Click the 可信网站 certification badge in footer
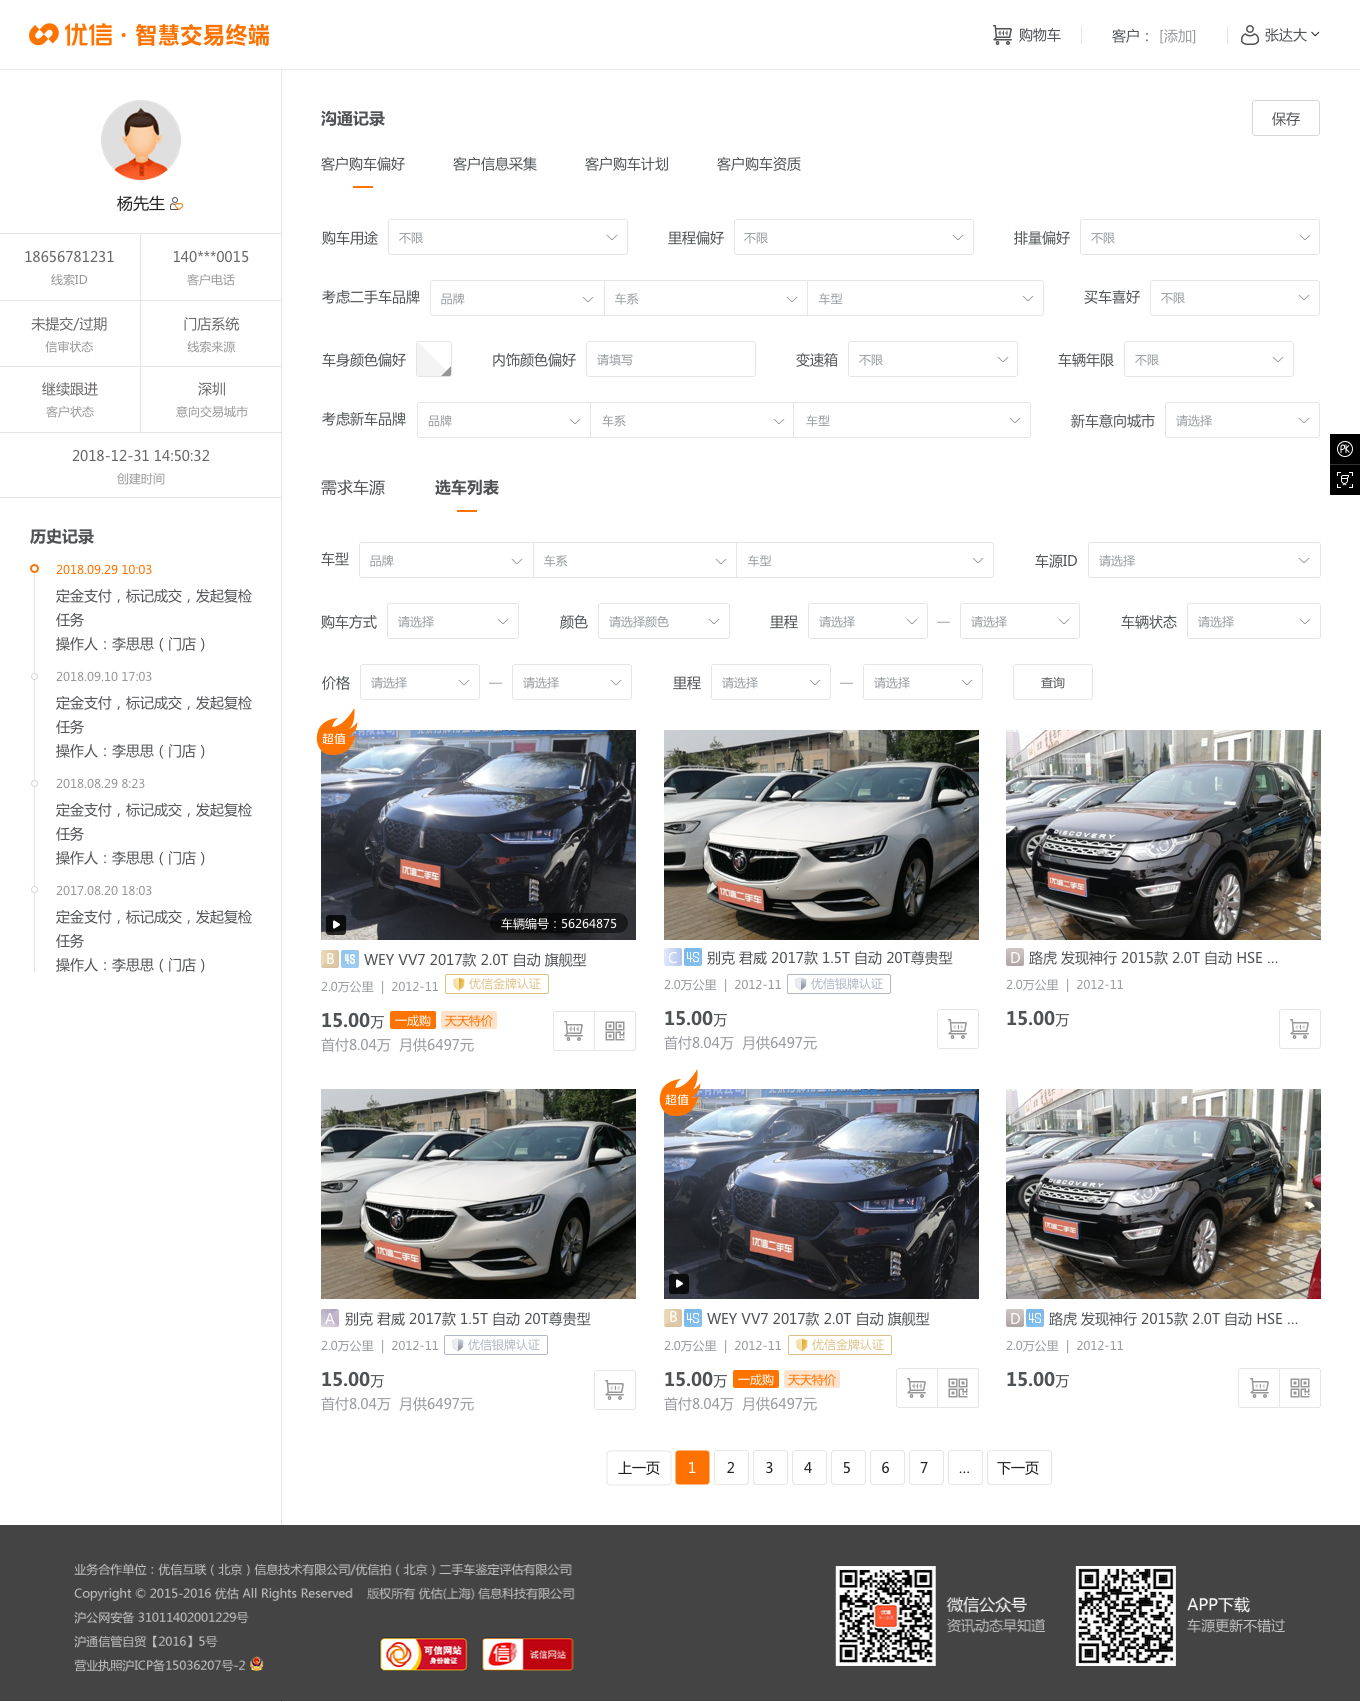 coord(423,1654)
